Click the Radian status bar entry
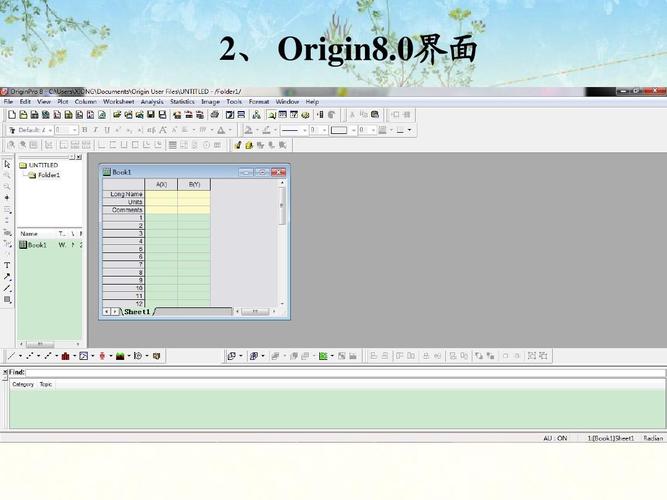The image size is (667, 500). click(x=653, y=438)
